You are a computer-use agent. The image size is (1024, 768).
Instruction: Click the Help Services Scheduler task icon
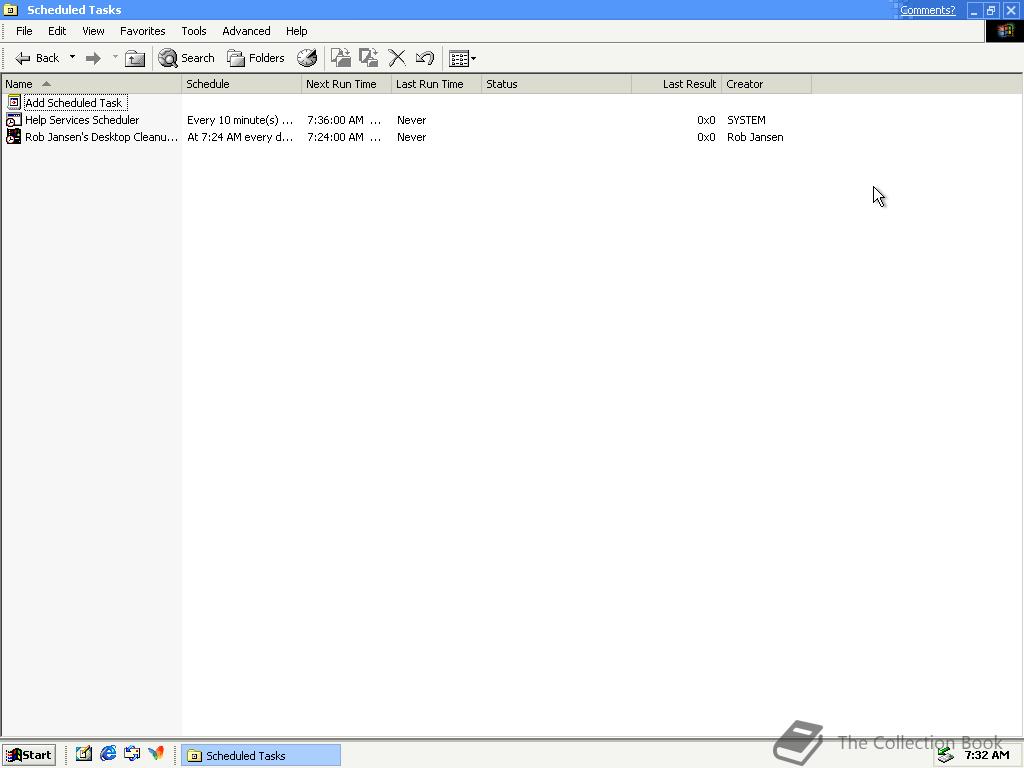point(14,120)
